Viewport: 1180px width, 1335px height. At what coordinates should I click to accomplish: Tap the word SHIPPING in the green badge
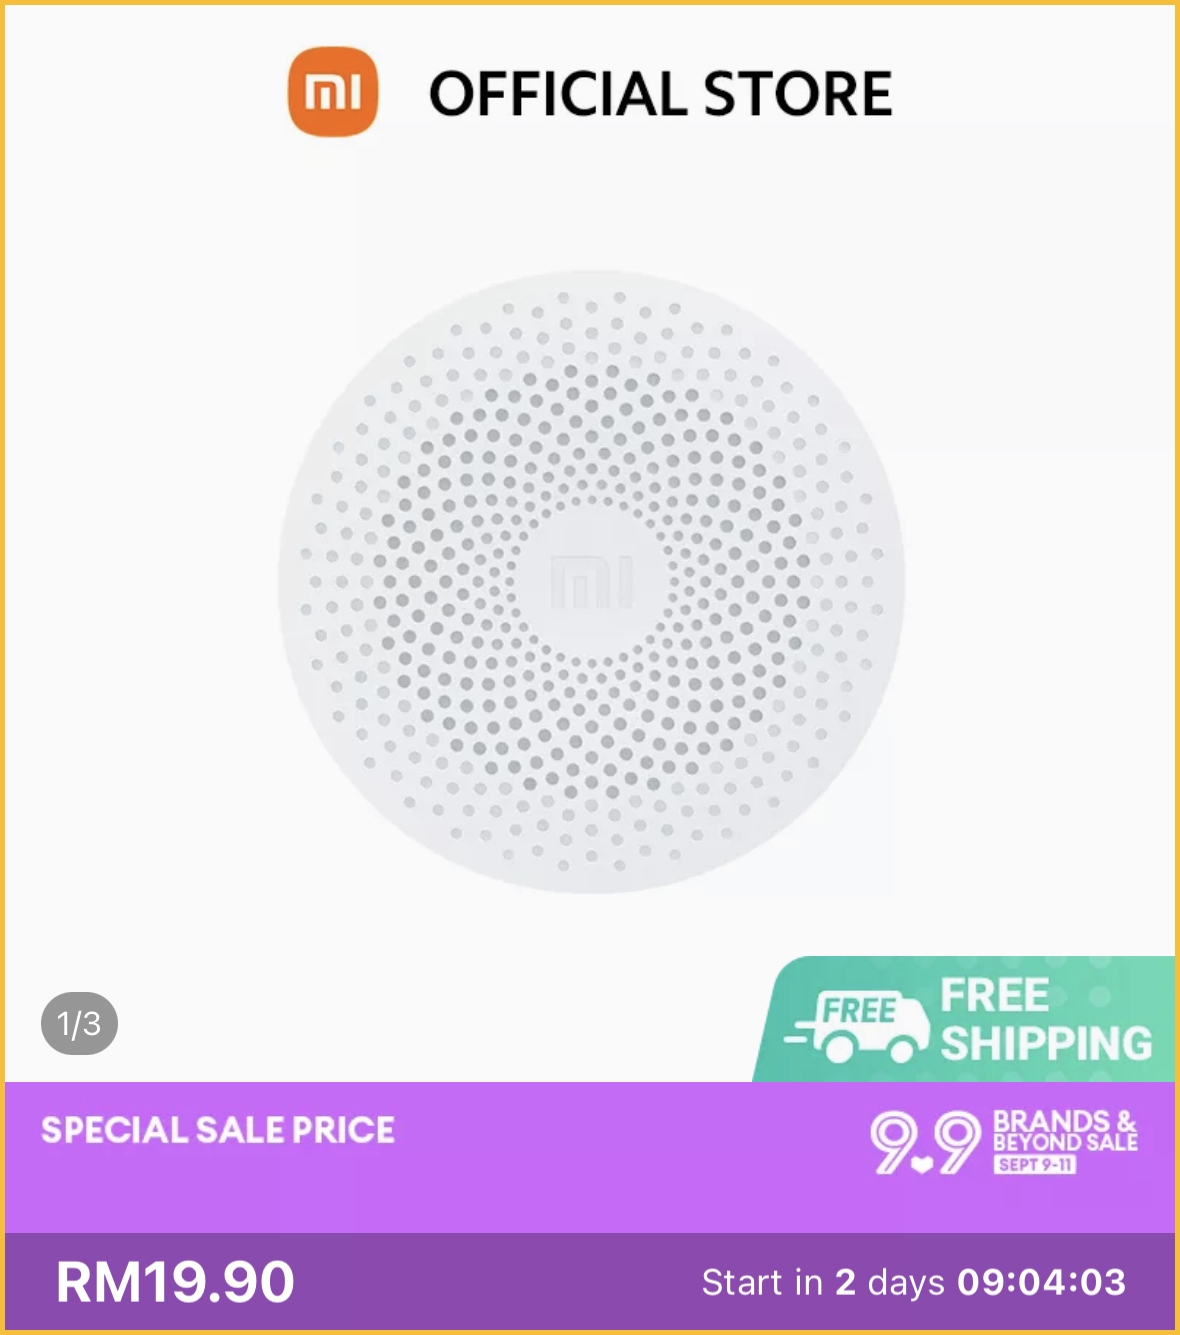tap(1046, 1044)
